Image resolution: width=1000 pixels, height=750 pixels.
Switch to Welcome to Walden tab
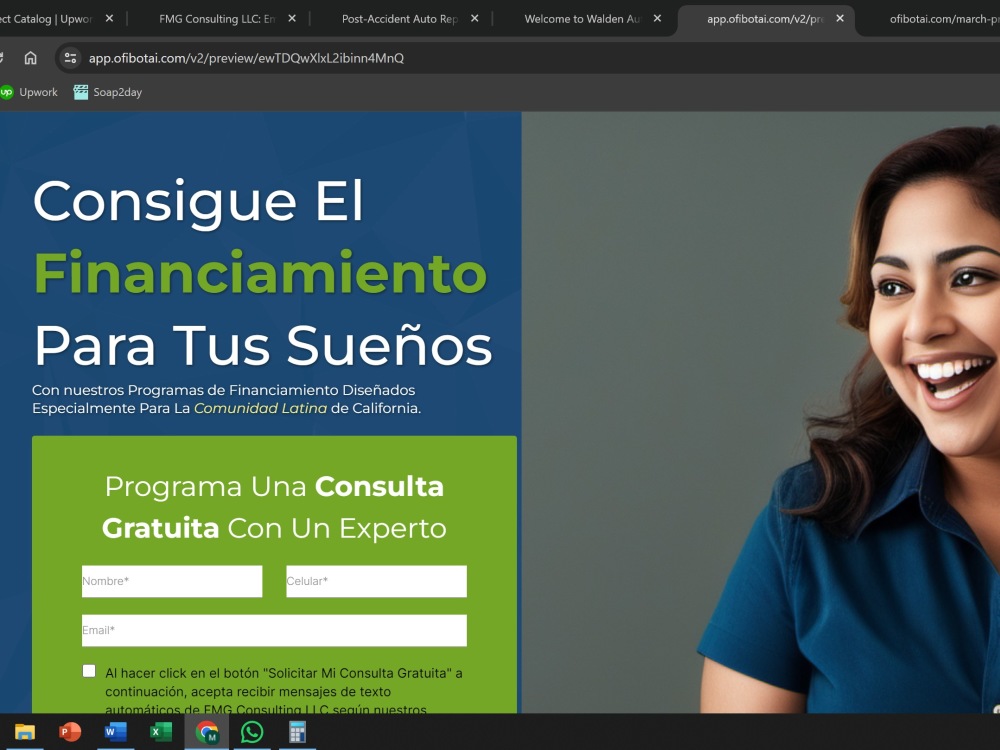point(582,19)
